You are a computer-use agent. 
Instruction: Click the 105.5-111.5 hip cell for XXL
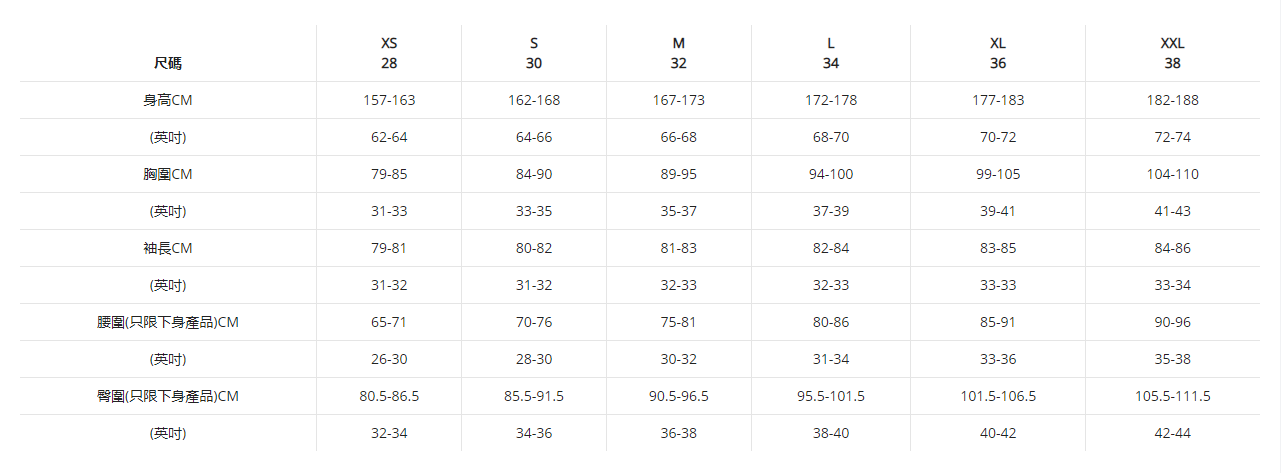(x=1173, y=396)
